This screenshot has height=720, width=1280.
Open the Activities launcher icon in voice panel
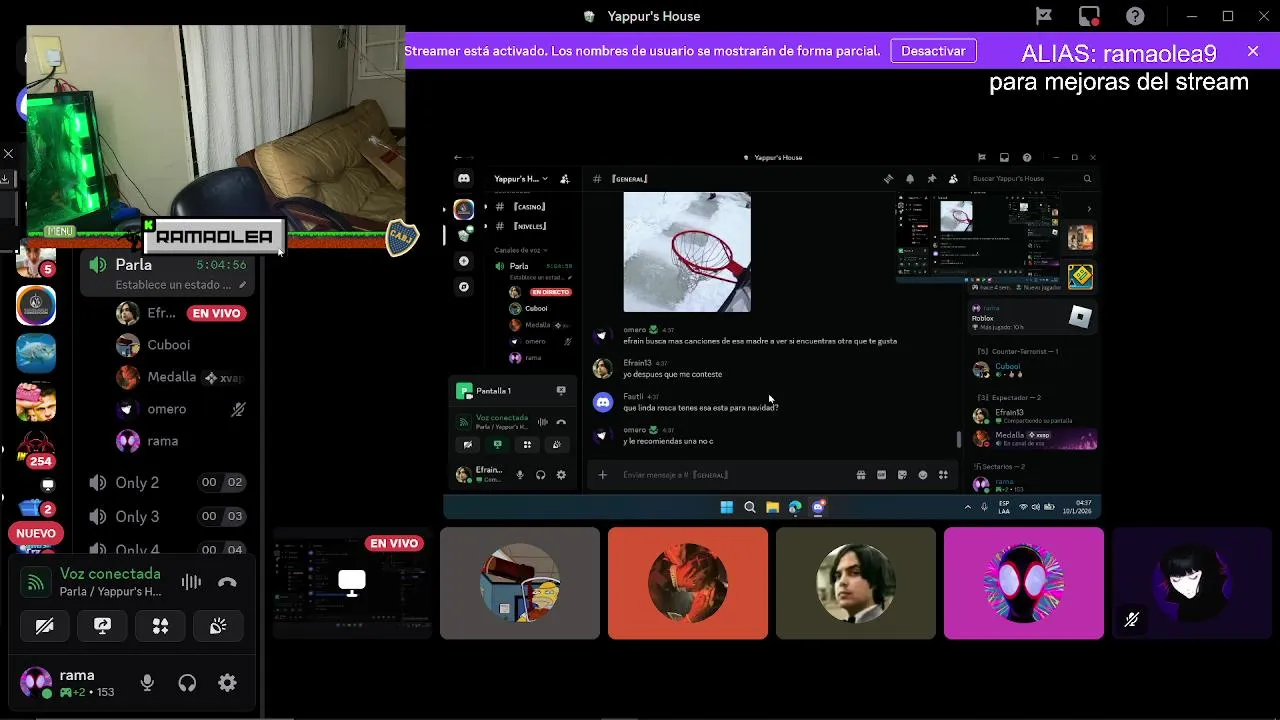[160, 626]
